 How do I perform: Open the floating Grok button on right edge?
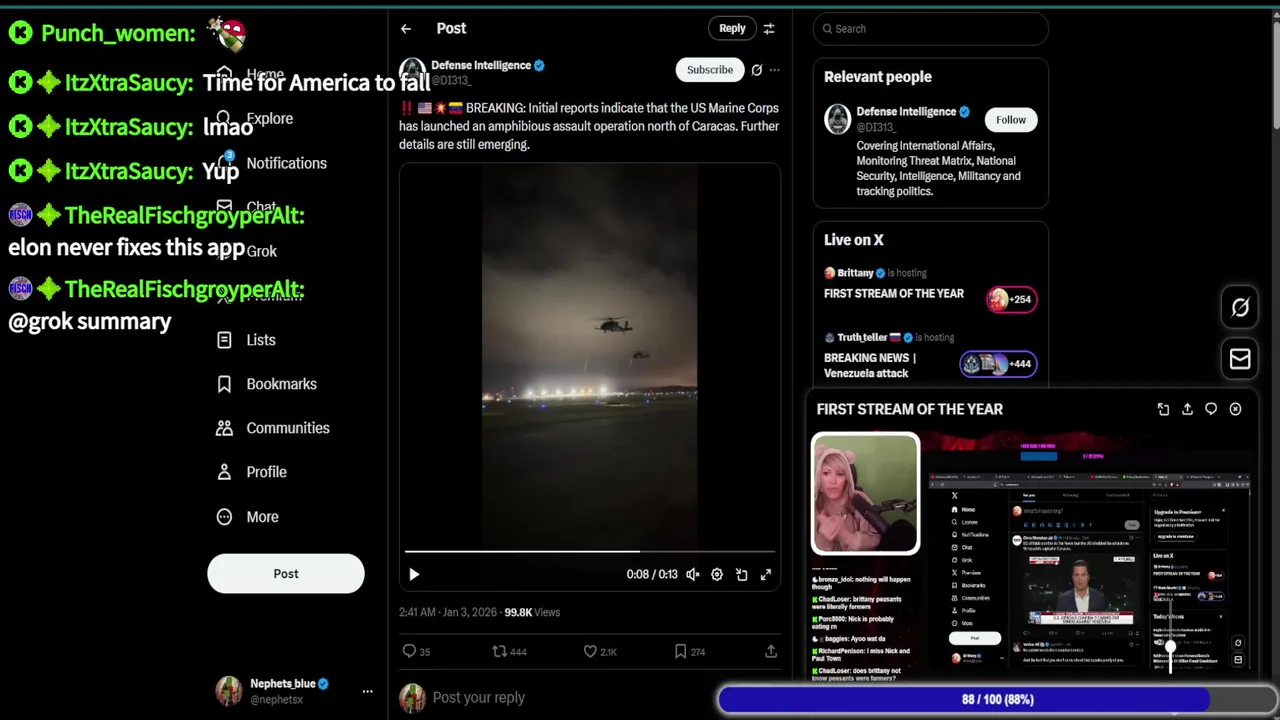point(1240,307)
